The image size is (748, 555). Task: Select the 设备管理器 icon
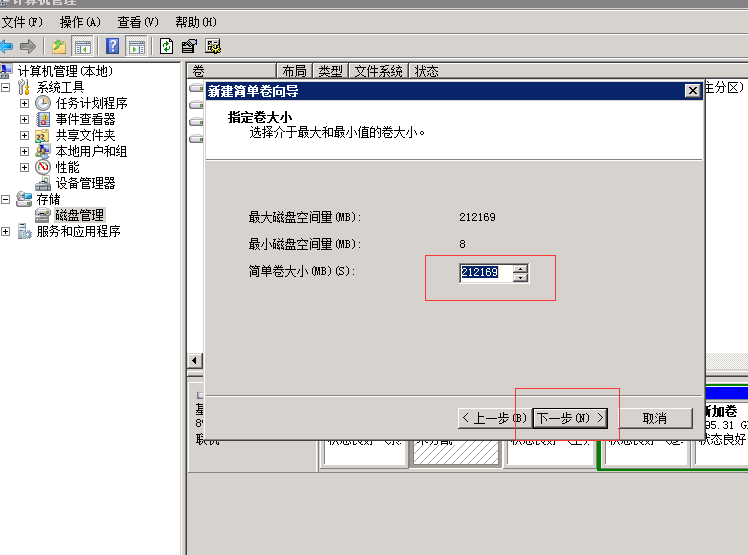43,183
